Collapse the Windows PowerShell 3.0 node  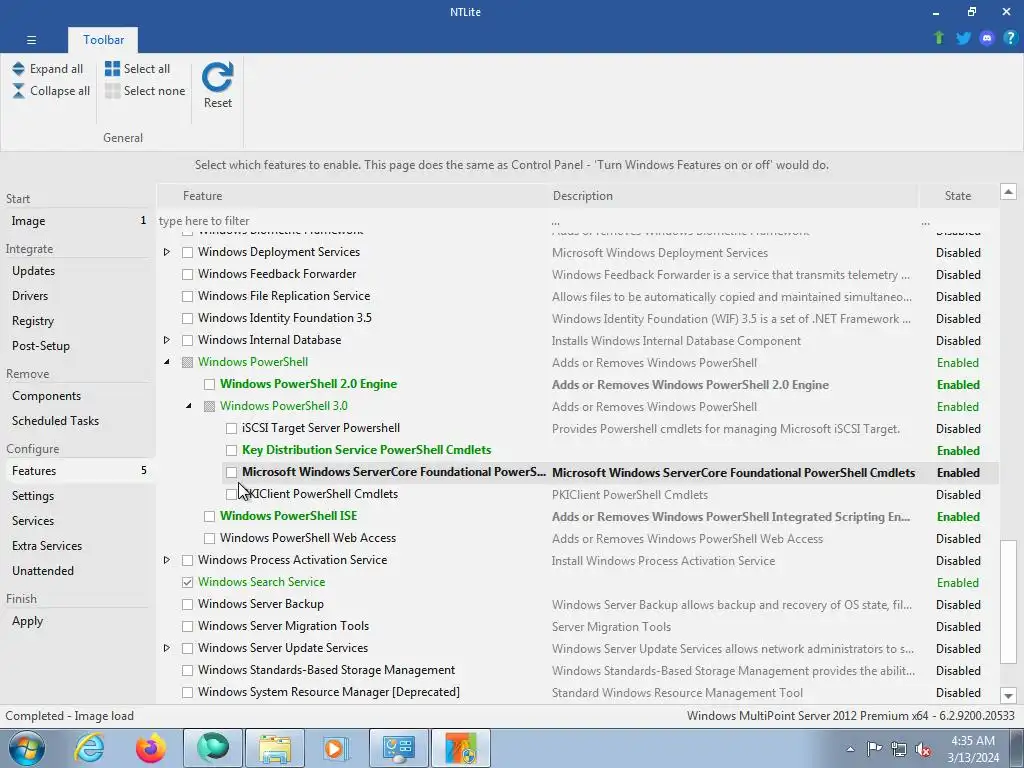[x=189, y=406]
